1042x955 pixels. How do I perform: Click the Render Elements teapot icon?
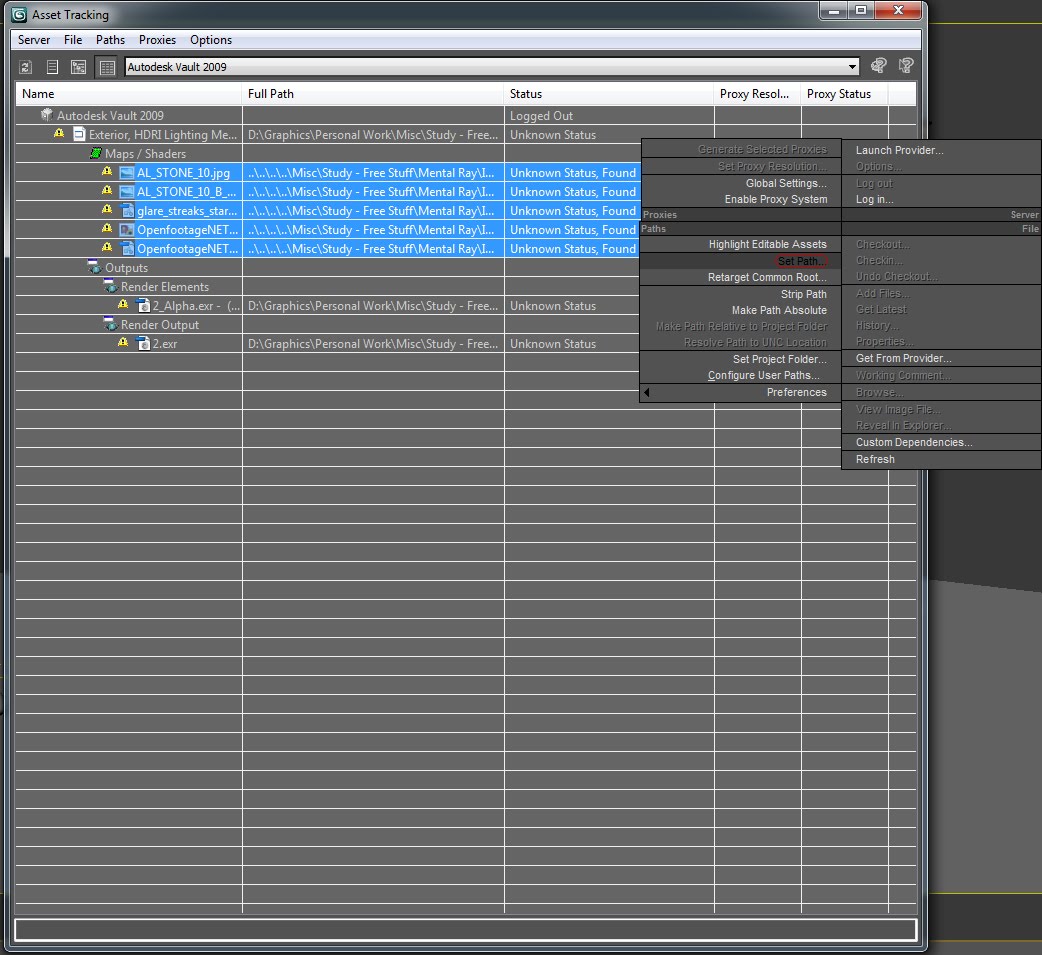[x=110, y=286]
